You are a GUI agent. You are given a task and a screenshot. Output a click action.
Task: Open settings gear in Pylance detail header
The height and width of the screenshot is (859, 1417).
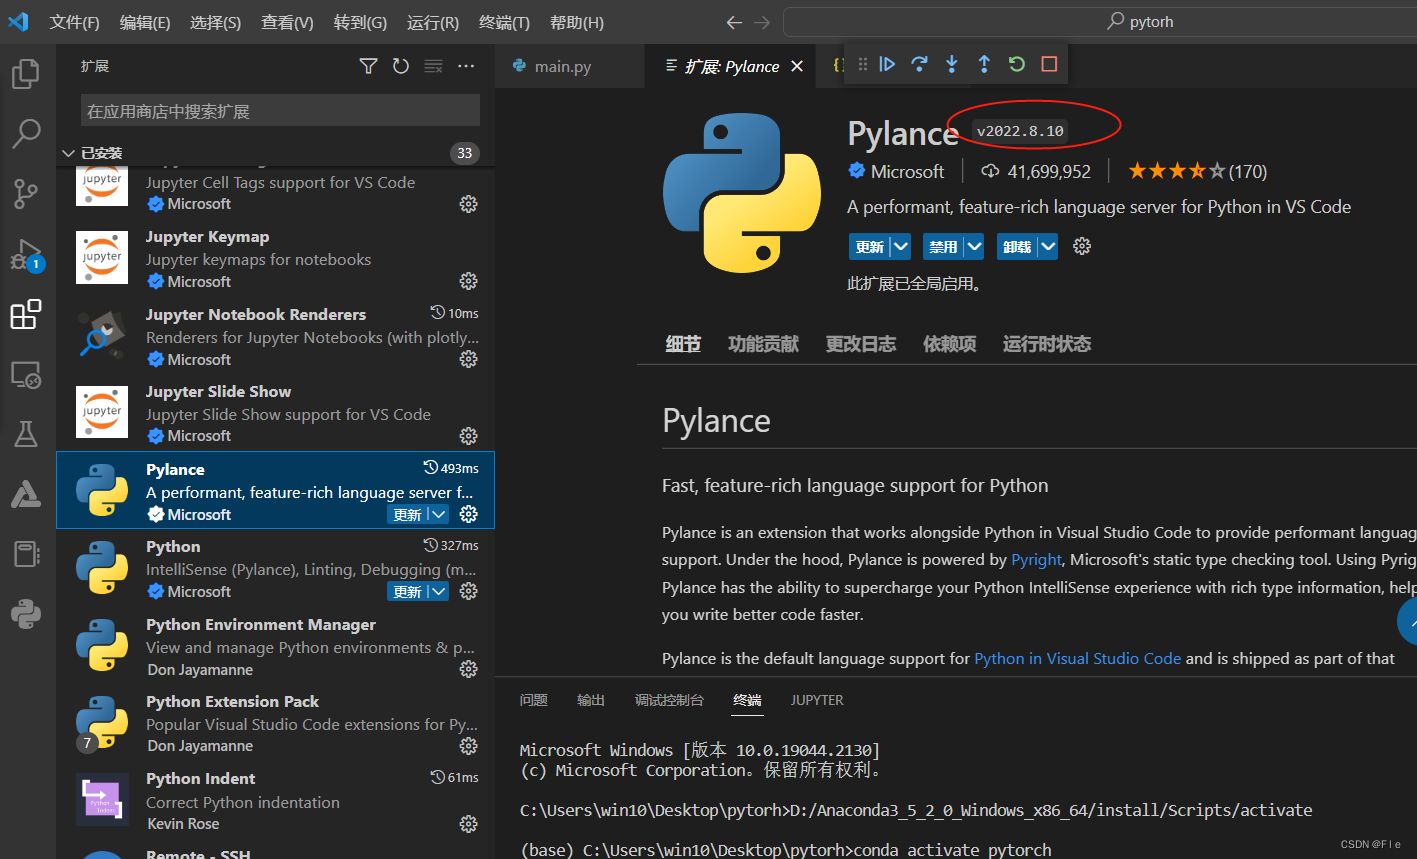[x=1082, y=246]
